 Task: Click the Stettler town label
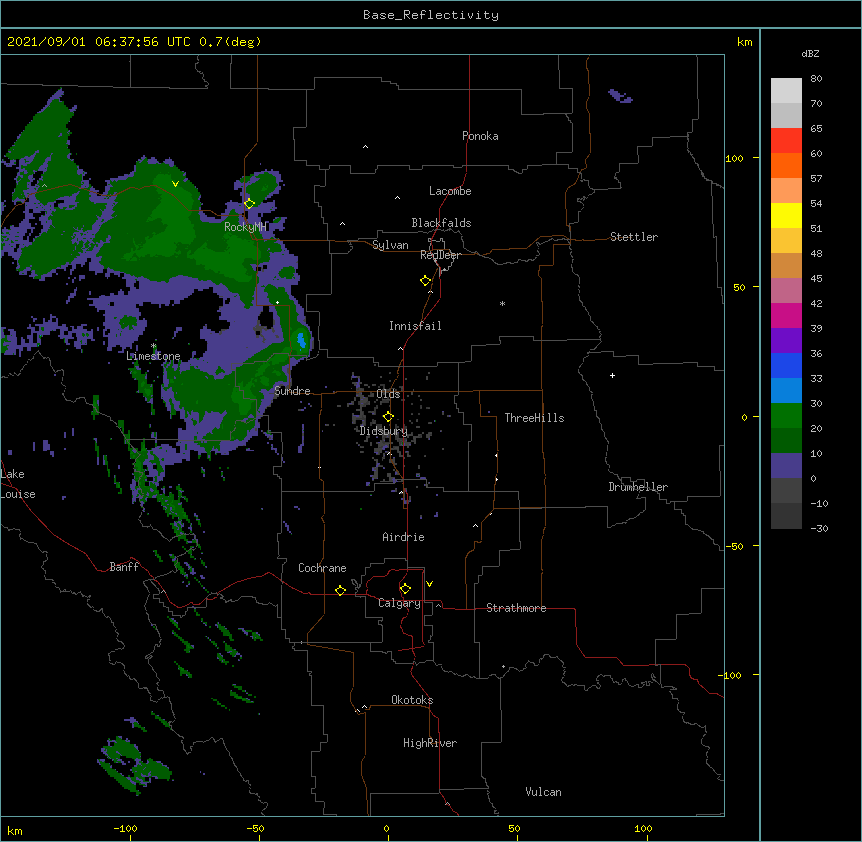click(x=634, y=237)
